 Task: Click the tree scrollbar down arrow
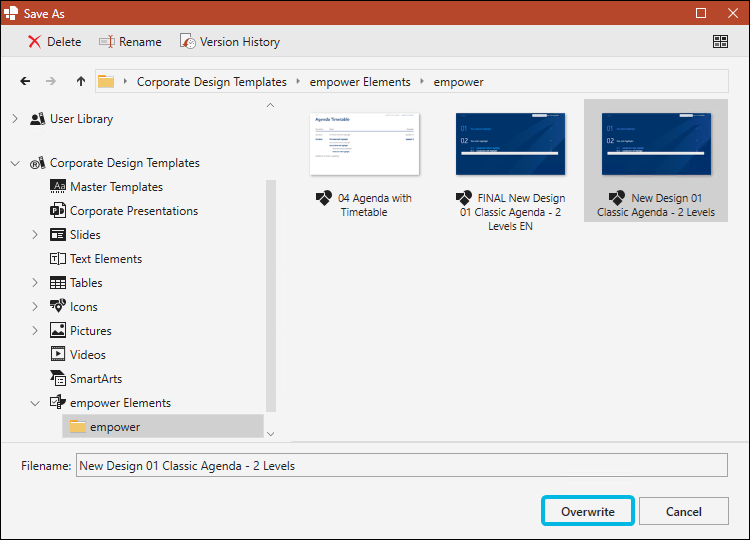[x=270, y=434]
